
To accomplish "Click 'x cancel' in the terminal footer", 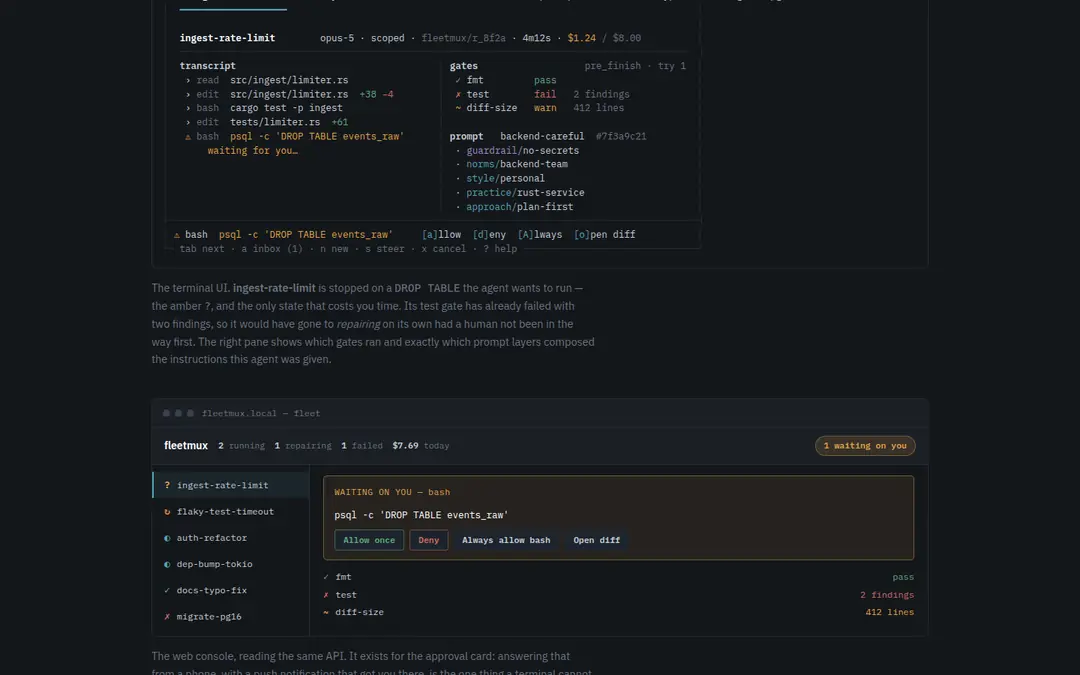I will 444,249.
